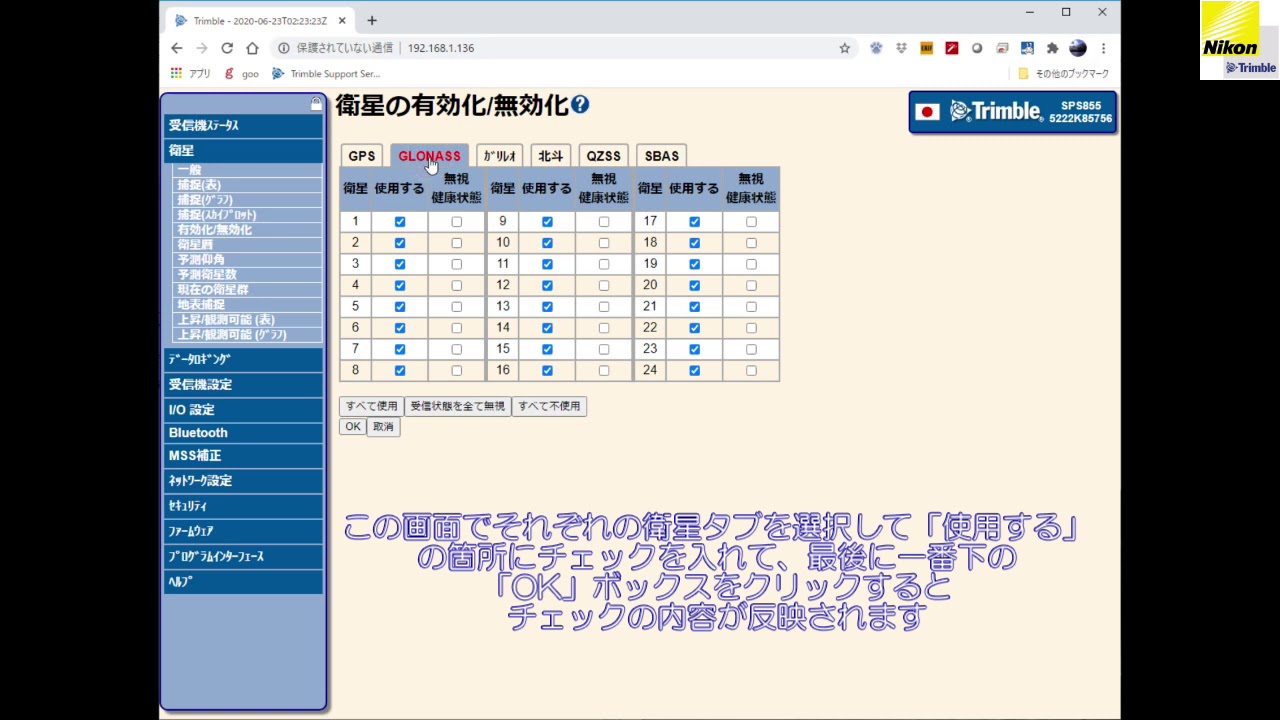Click the site security info icon

coord(284,48)
